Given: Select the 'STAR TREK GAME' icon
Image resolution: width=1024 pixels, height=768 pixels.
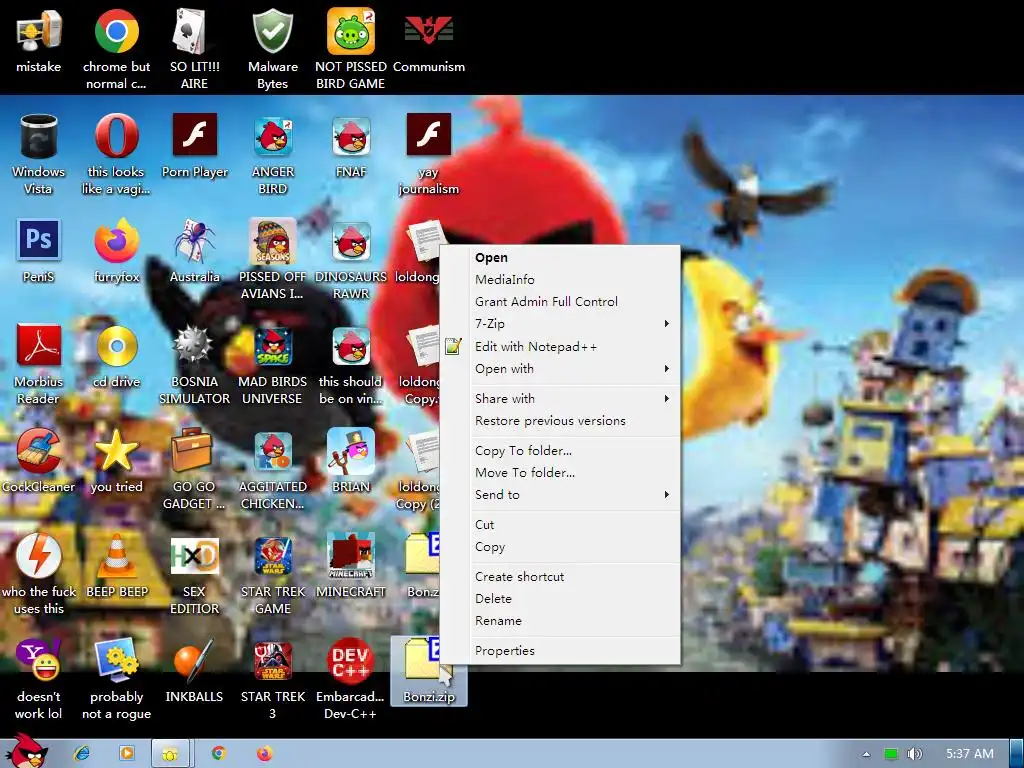Looking at the screenshot, I should pyautogui.click(x=273, y=556).
